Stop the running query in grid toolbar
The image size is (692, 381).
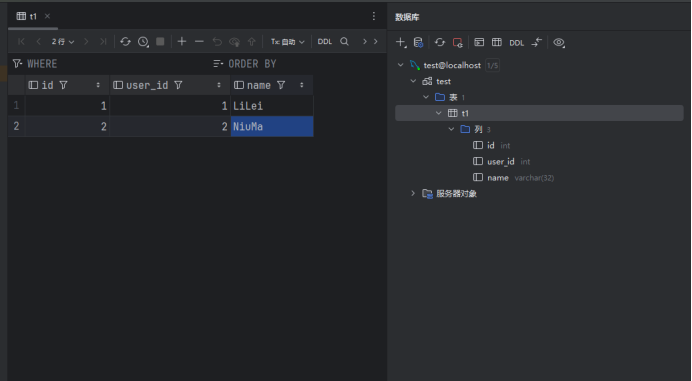[x=160, y=41]
